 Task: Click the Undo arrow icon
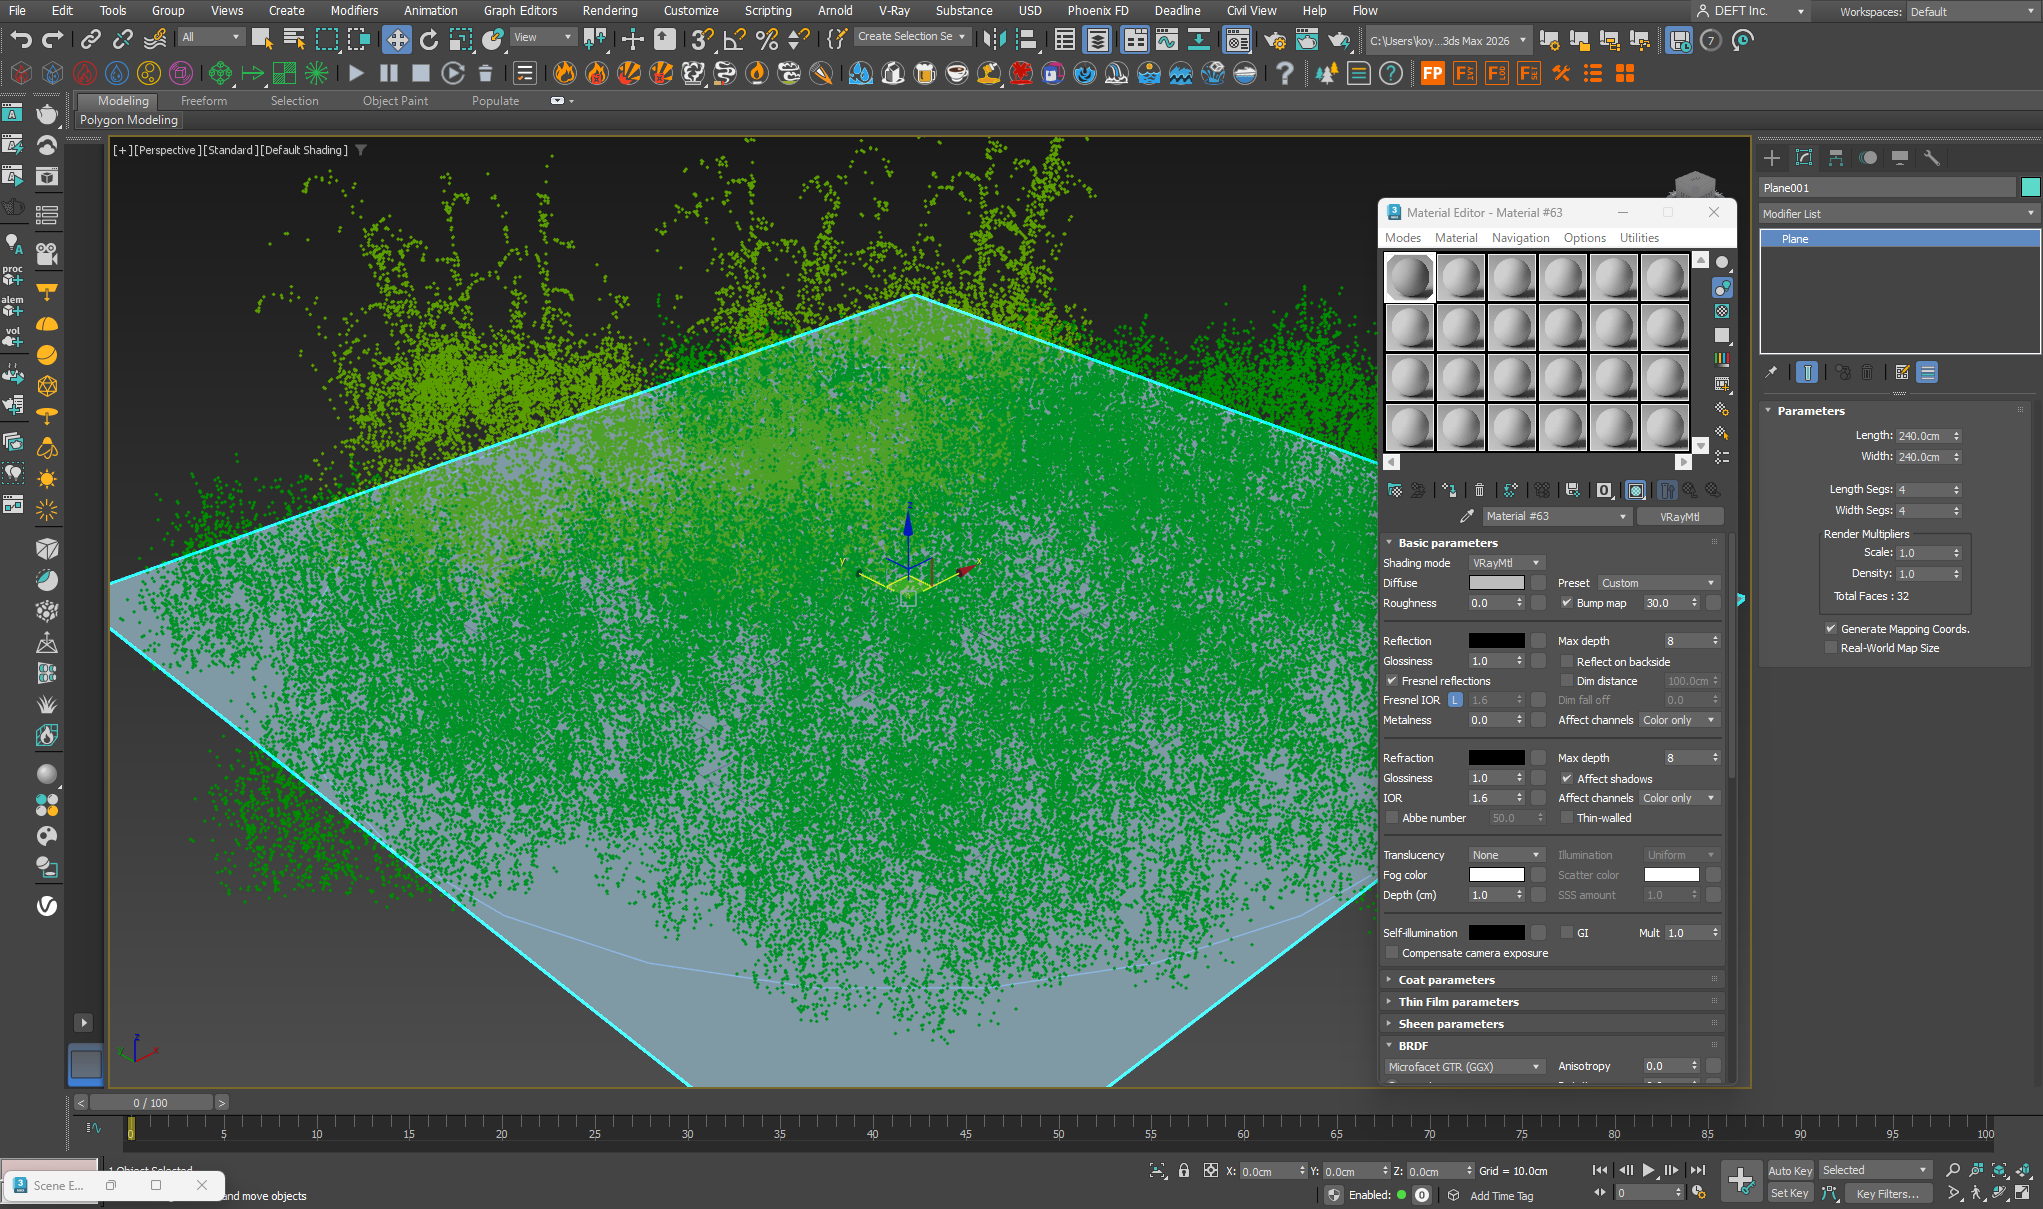(x=21, y=40)
